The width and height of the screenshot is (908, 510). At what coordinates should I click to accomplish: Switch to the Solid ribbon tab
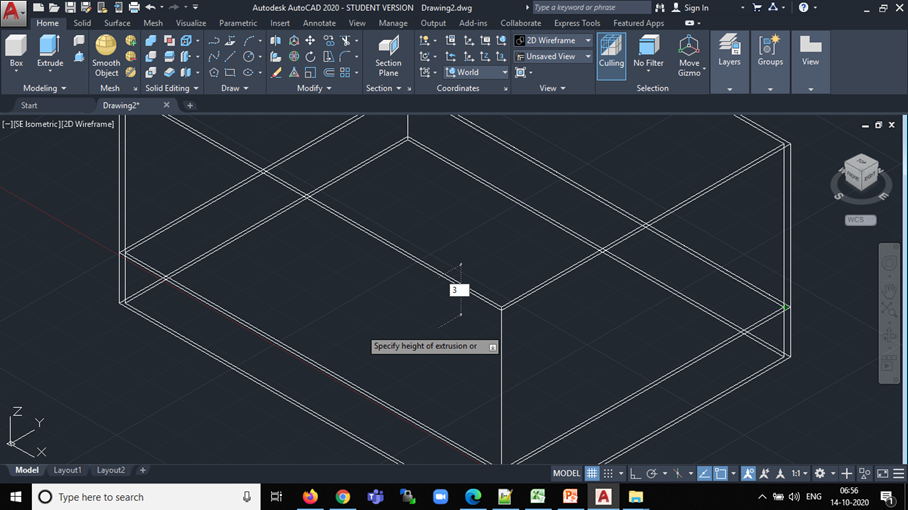82,23
